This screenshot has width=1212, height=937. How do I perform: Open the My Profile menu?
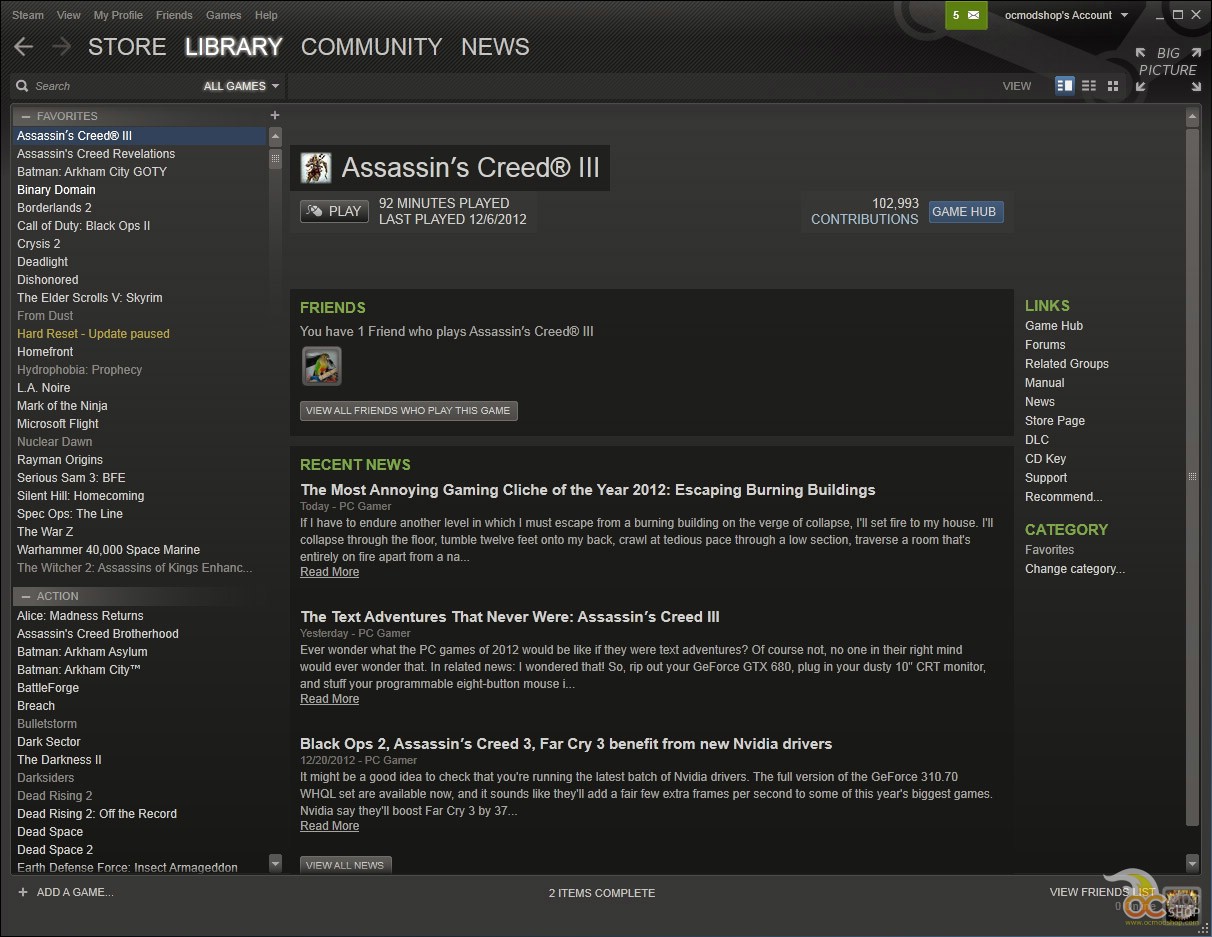118,15
